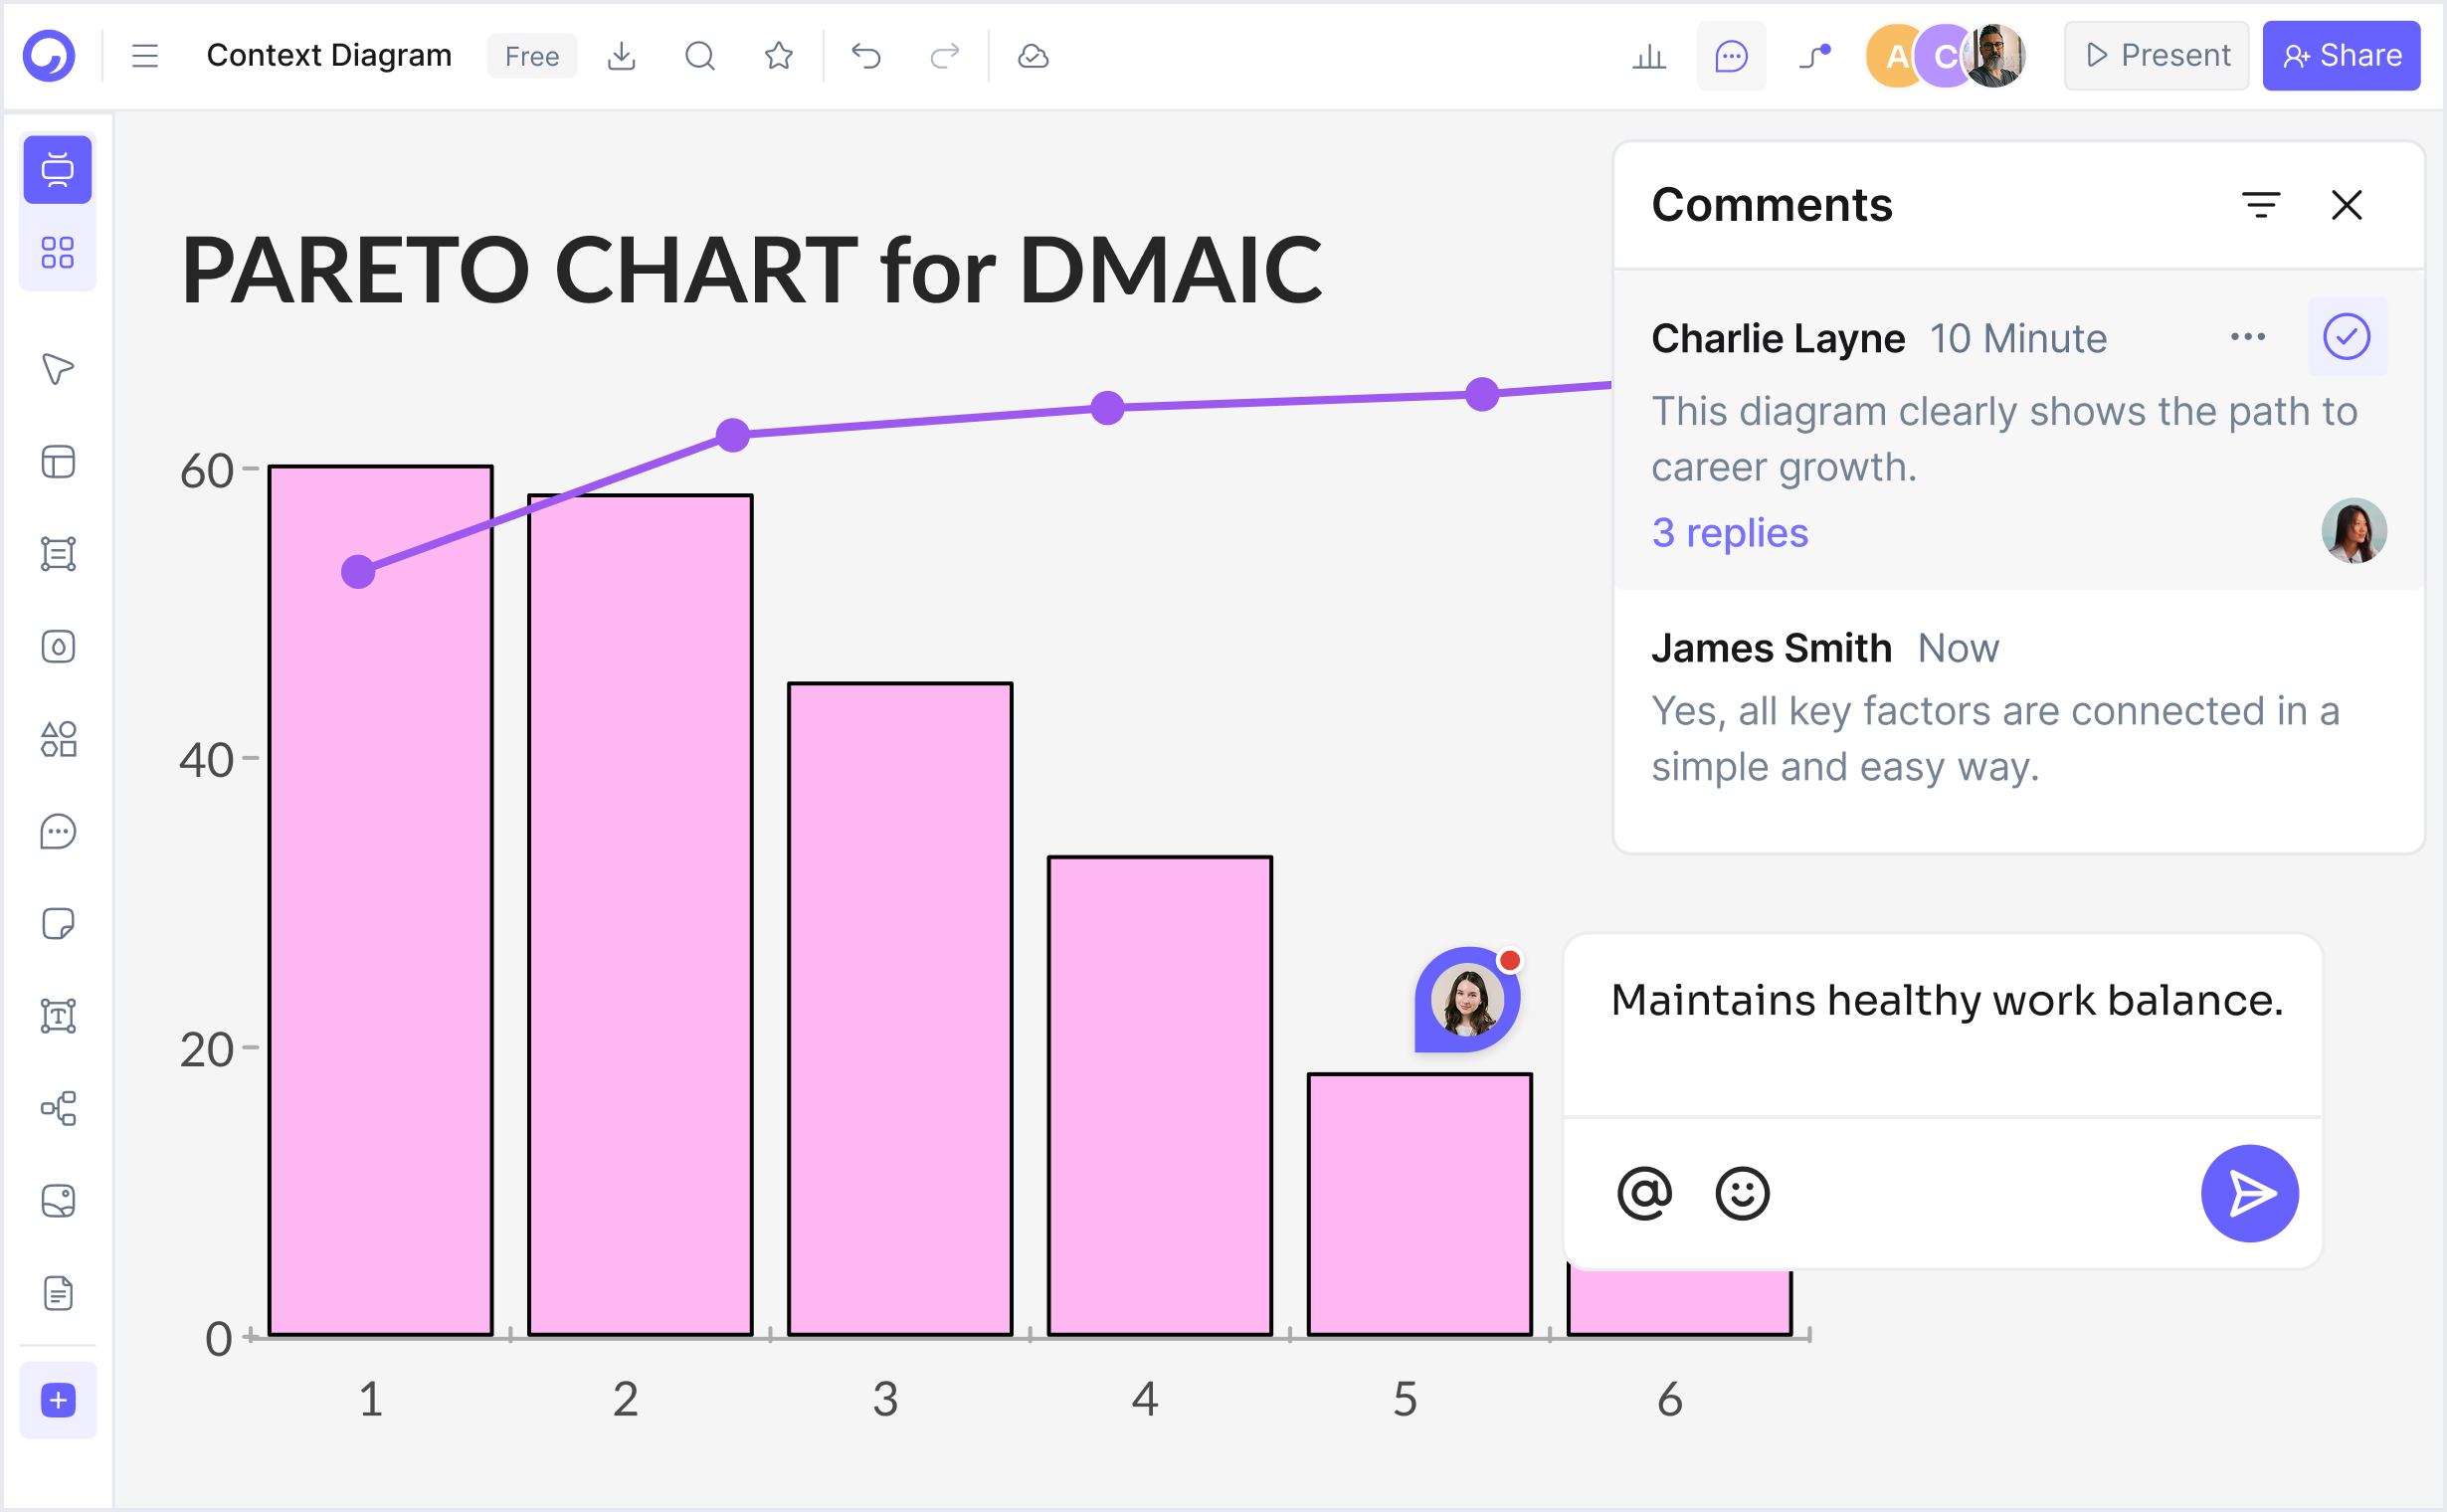The width and height of the screenshot is (2447, 1512).
Task: Click the comment pin avatar on chart
Action: (1467, 999)
